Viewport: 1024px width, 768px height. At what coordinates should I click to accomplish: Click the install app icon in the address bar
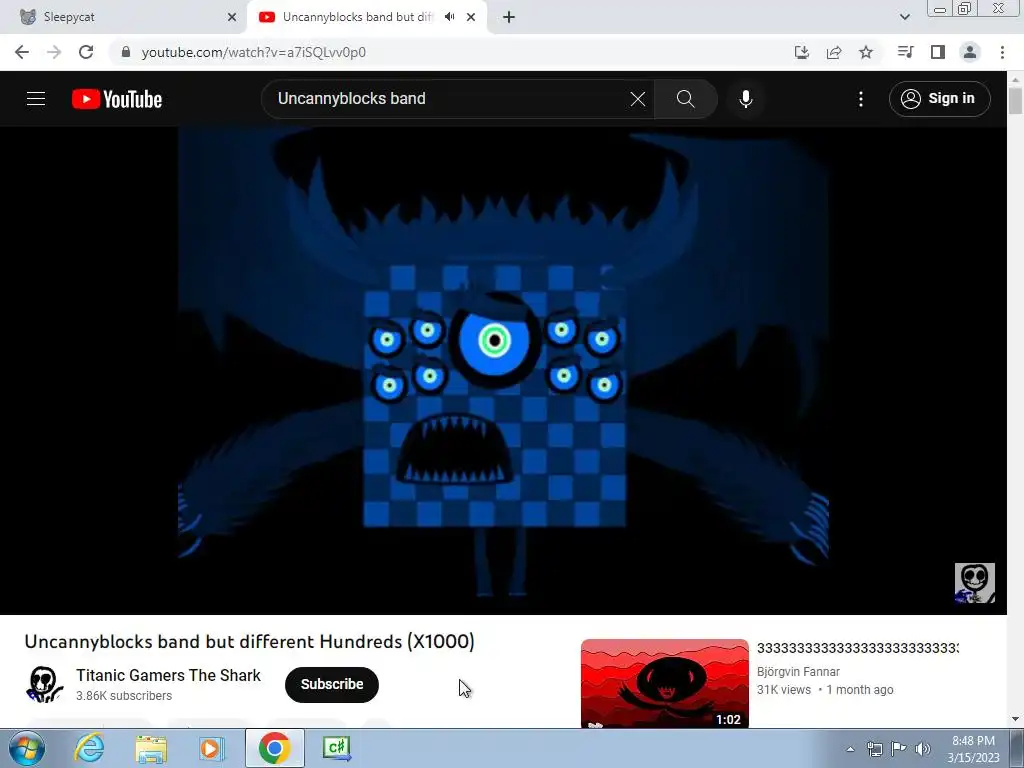pyautogui.click(x=802, y=52)
